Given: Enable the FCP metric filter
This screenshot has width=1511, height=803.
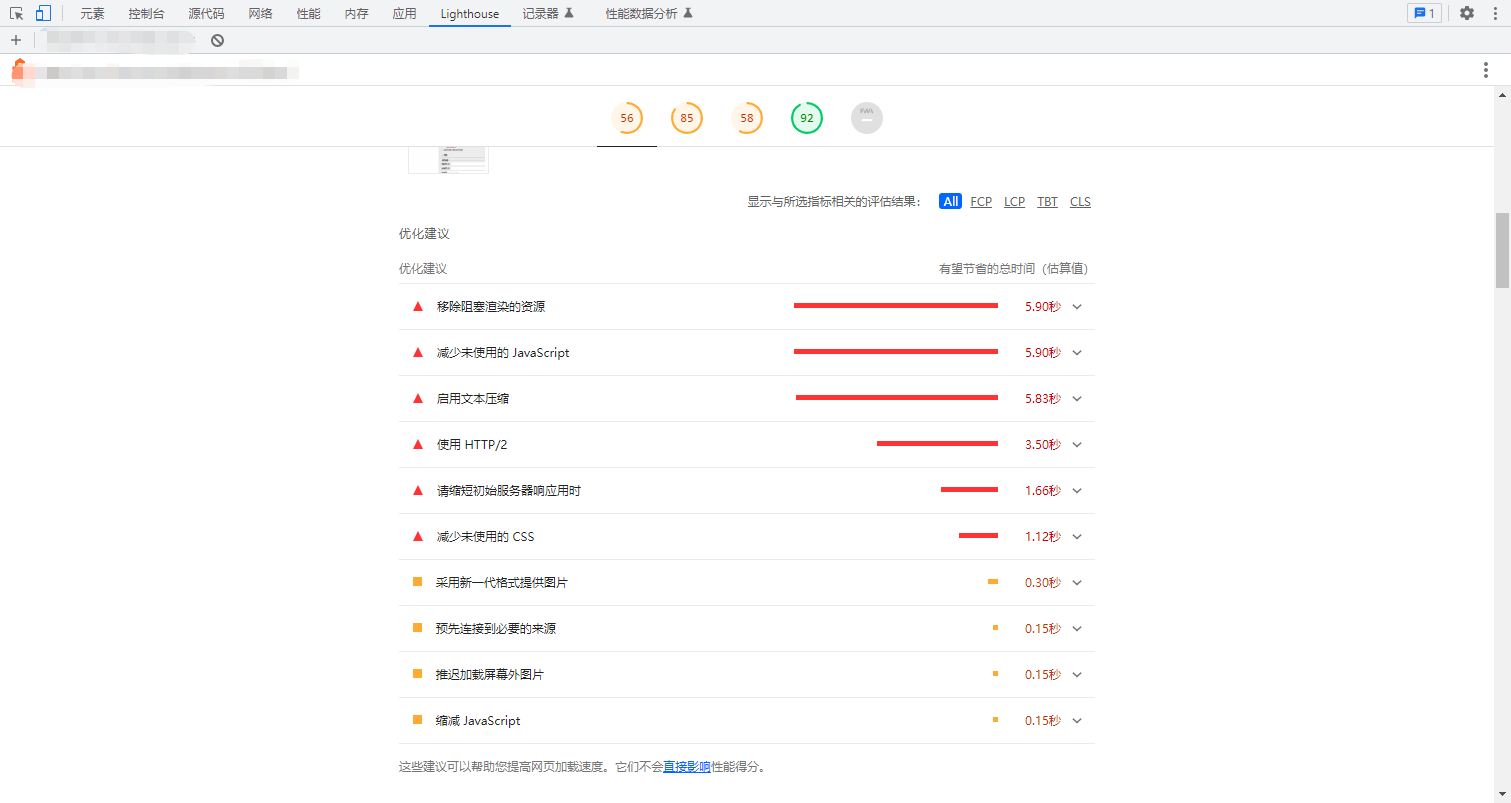Looking at the screenshot, I should pos(980,201).
